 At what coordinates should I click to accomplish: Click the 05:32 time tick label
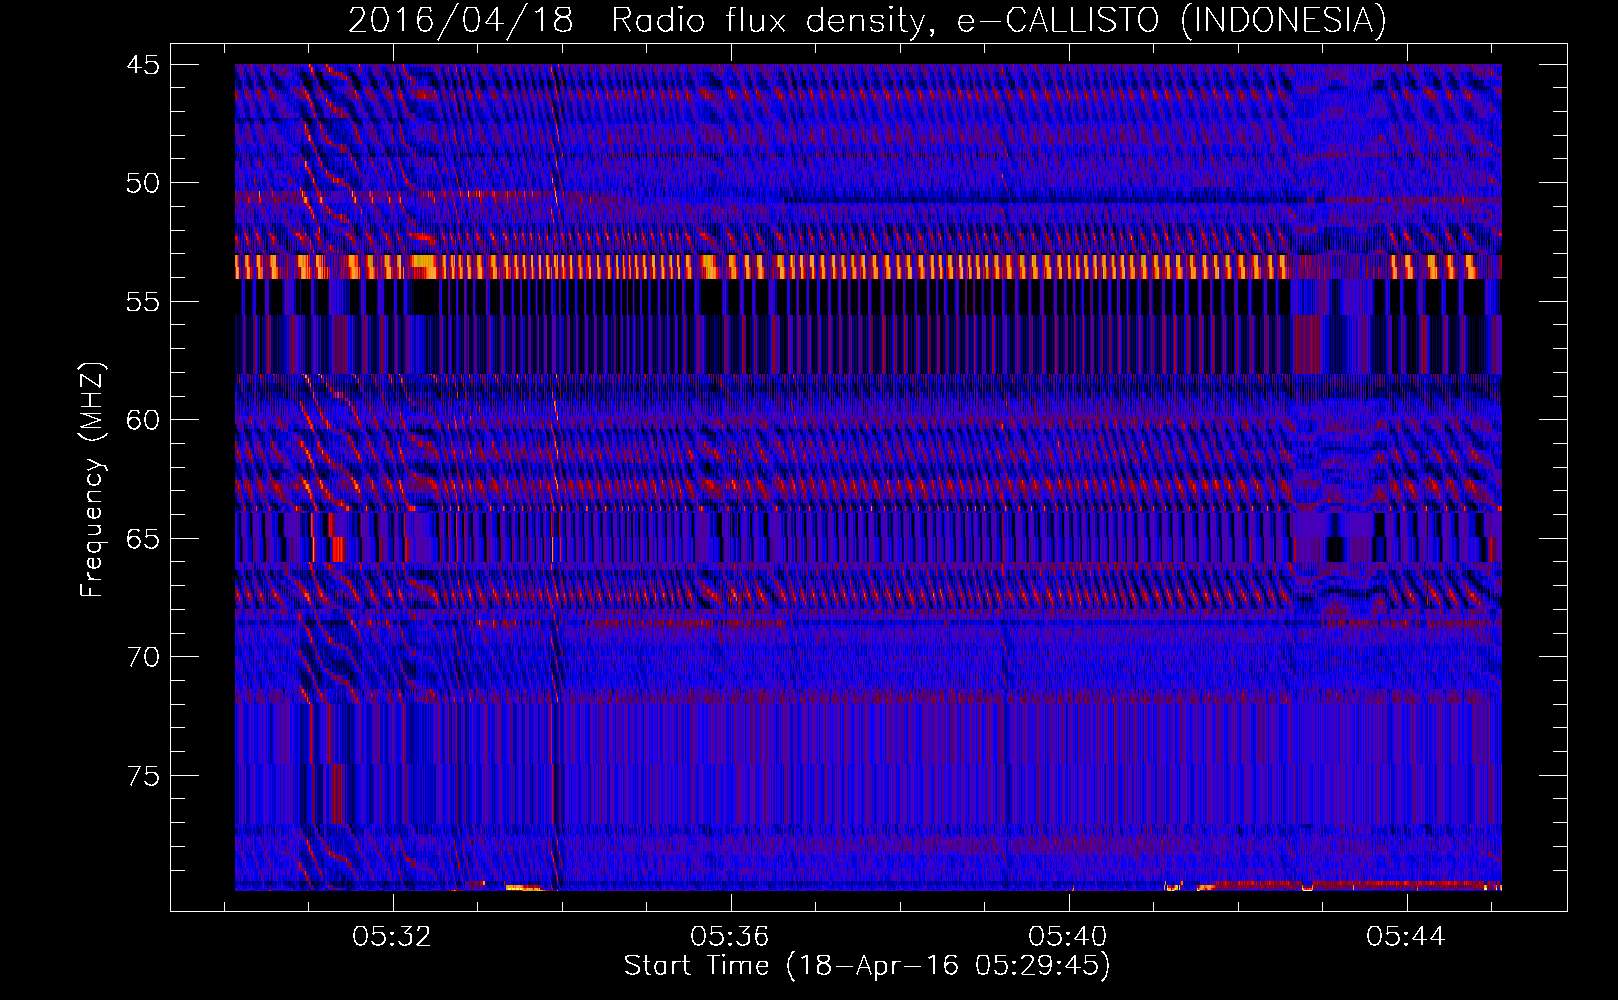(392, 937)
